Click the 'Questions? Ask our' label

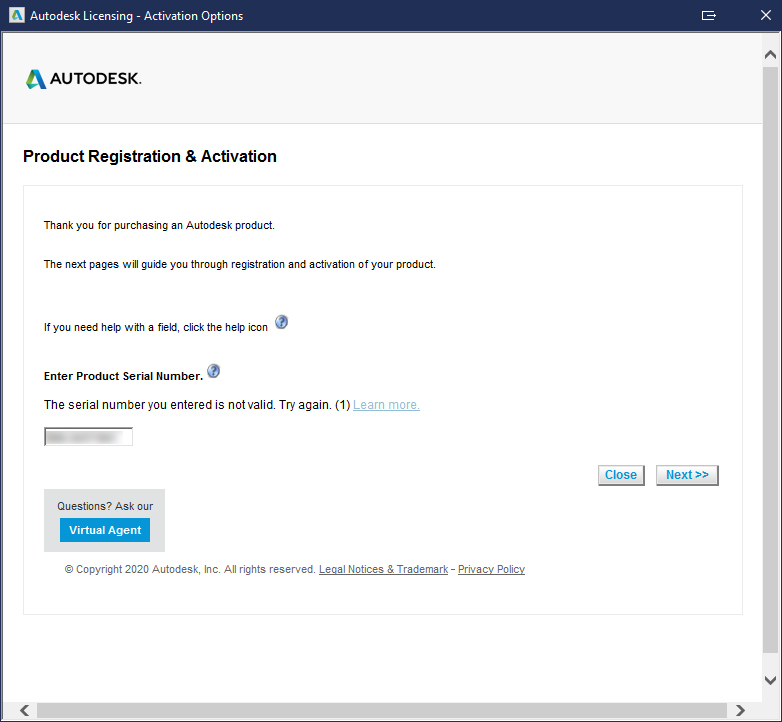coord(105,506)
